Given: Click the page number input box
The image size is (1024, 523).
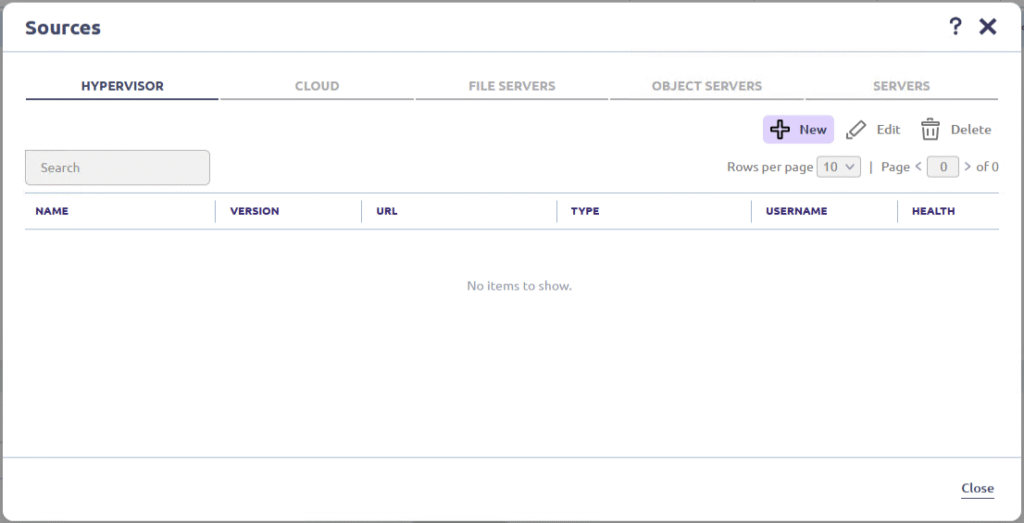Looking at the screenshot, I should click(943, 167).
